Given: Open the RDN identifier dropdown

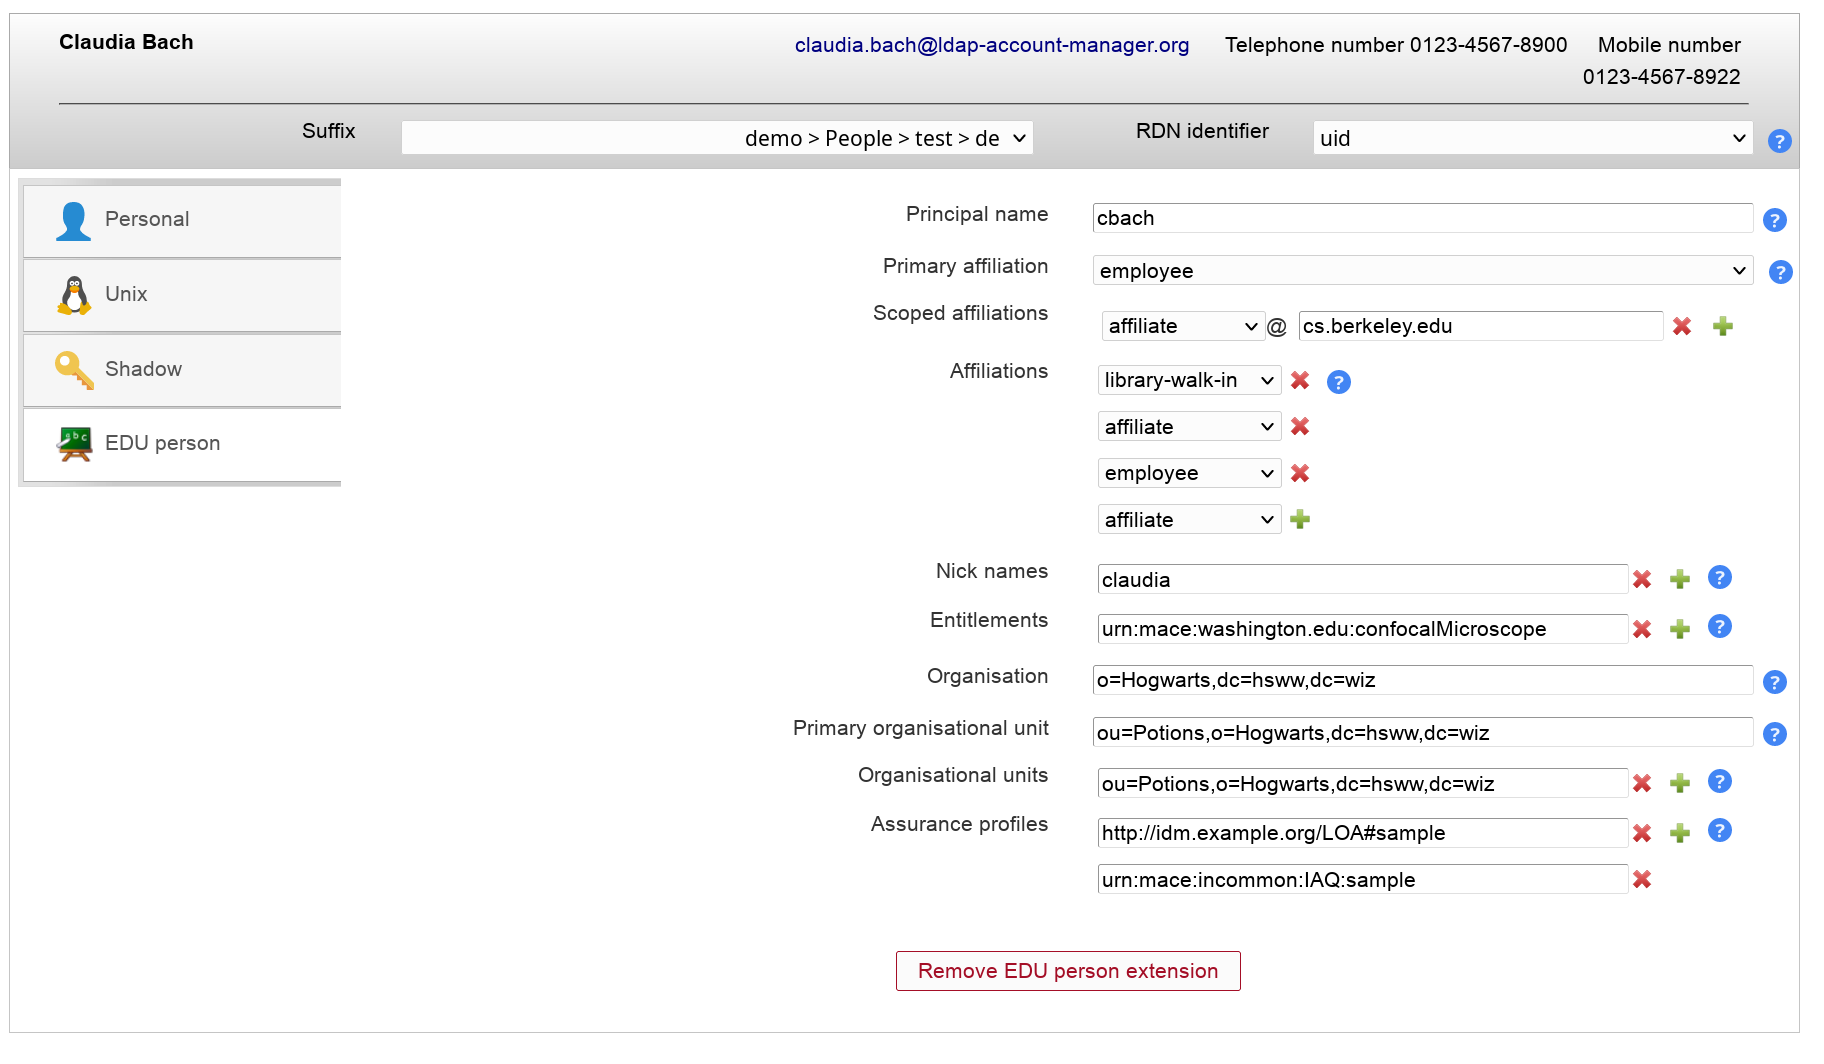Looking at the screenshot, I should tap(1532, 138).
